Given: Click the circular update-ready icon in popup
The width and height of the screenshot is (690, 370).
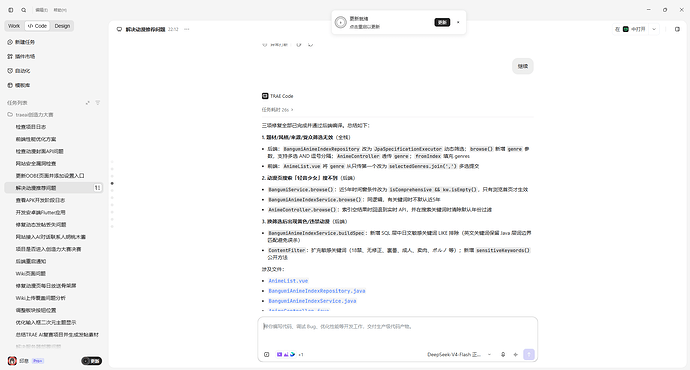Looking at the screenshot, I should pos(341,22).
